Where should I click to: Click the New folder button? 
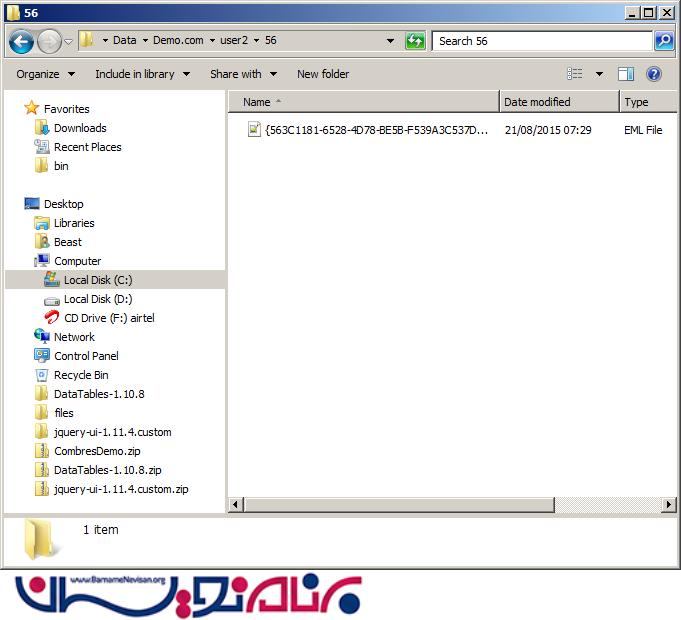(x=323, y=74)
